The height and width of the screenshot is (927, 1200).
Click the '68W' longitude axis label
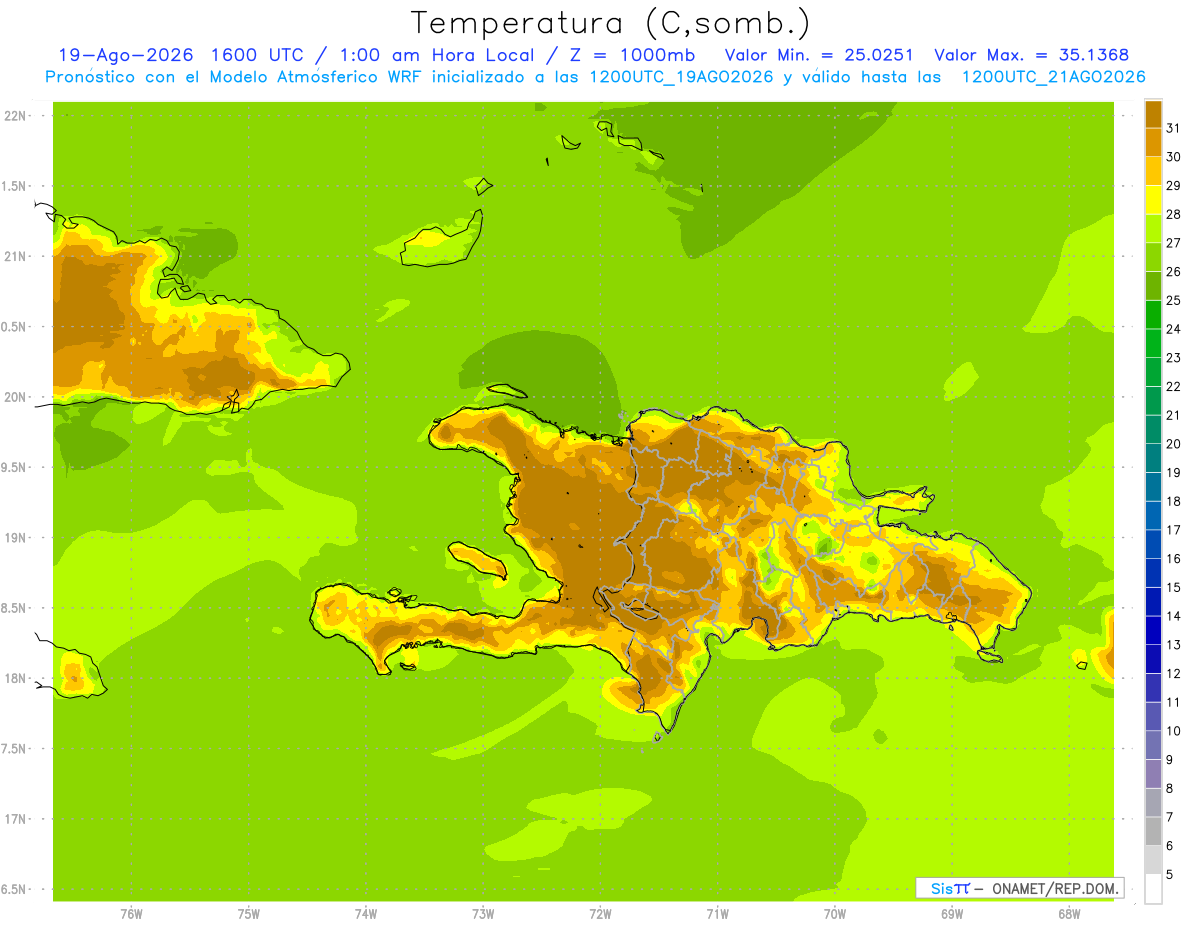click(x=1069, y=914)
